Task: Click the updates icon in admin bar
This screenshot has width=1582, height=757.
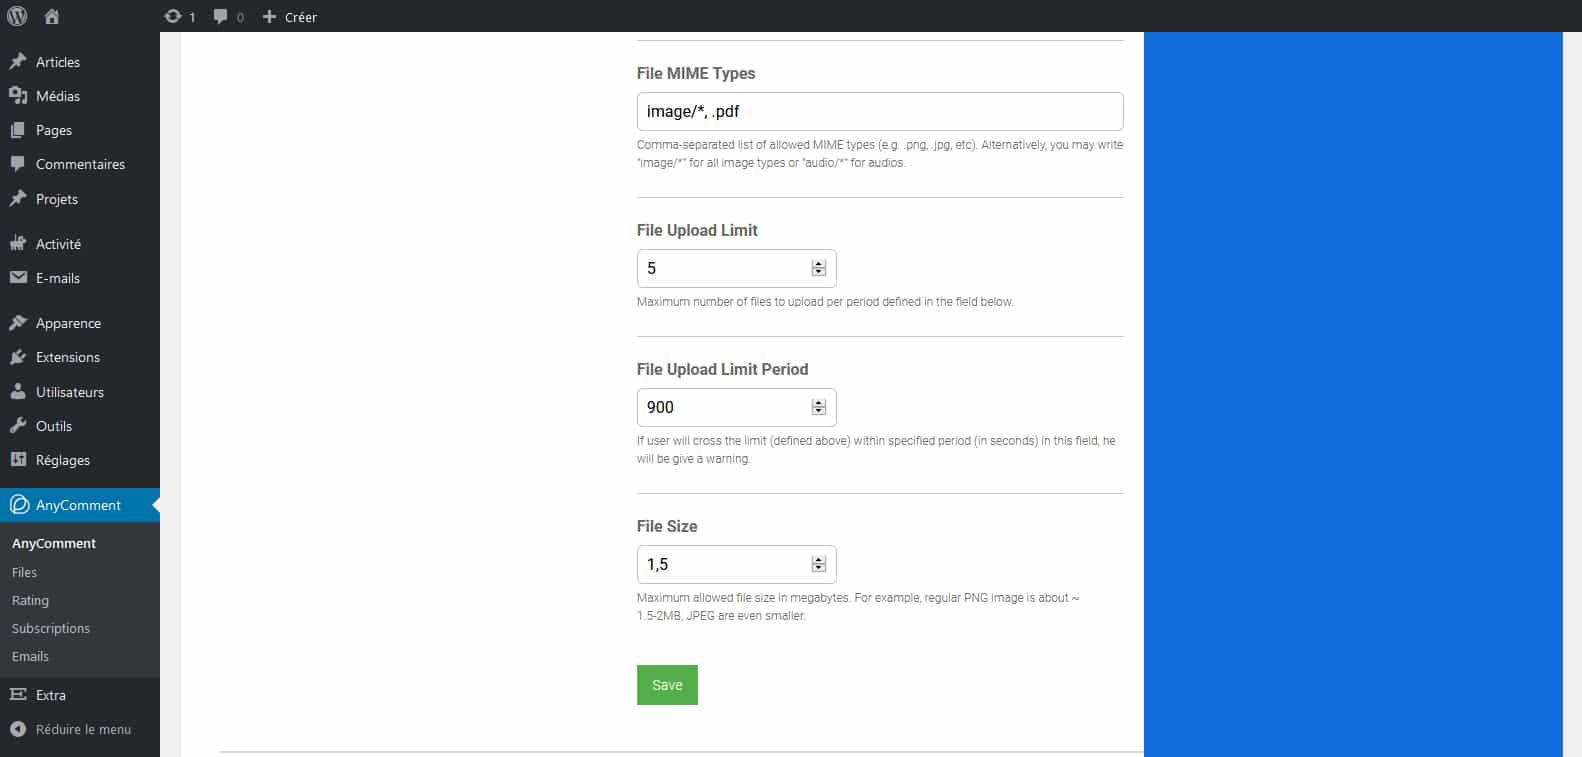Action: pos(173,16)
